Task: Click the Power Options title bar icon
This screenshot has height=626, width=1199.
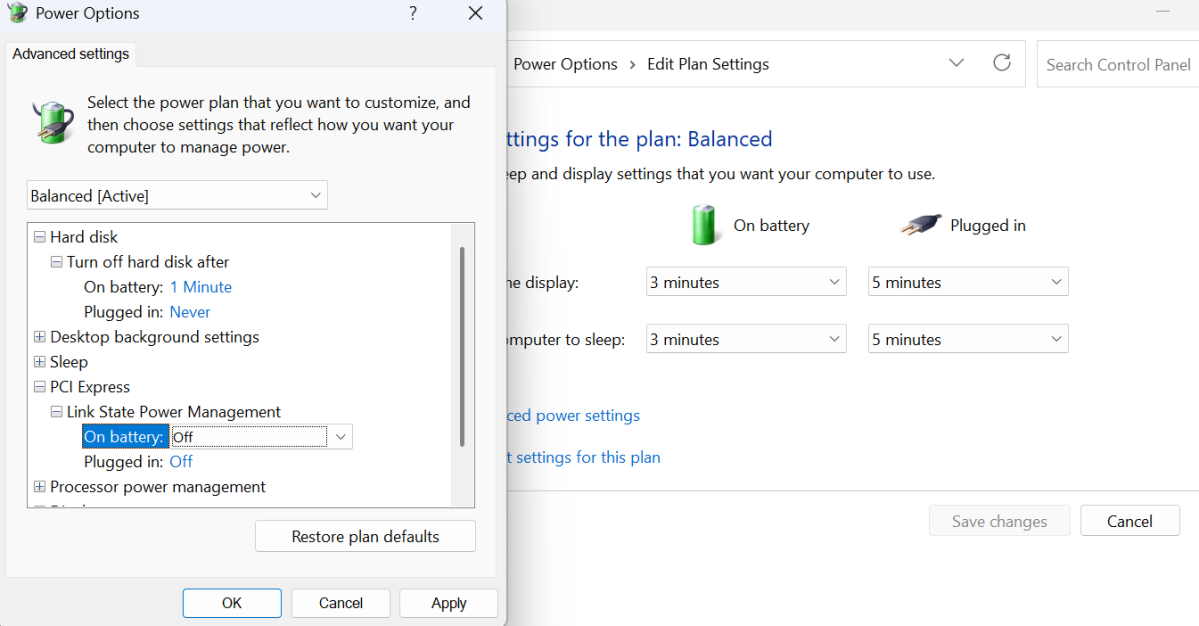Action: [x=17, y=14]
